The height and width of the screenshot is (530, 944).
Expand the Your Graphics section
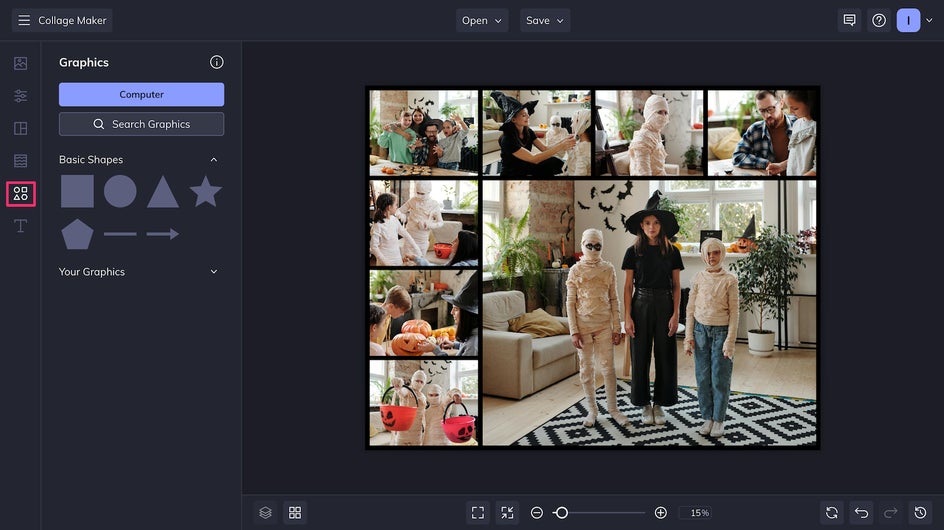click(x=214, y=272)
